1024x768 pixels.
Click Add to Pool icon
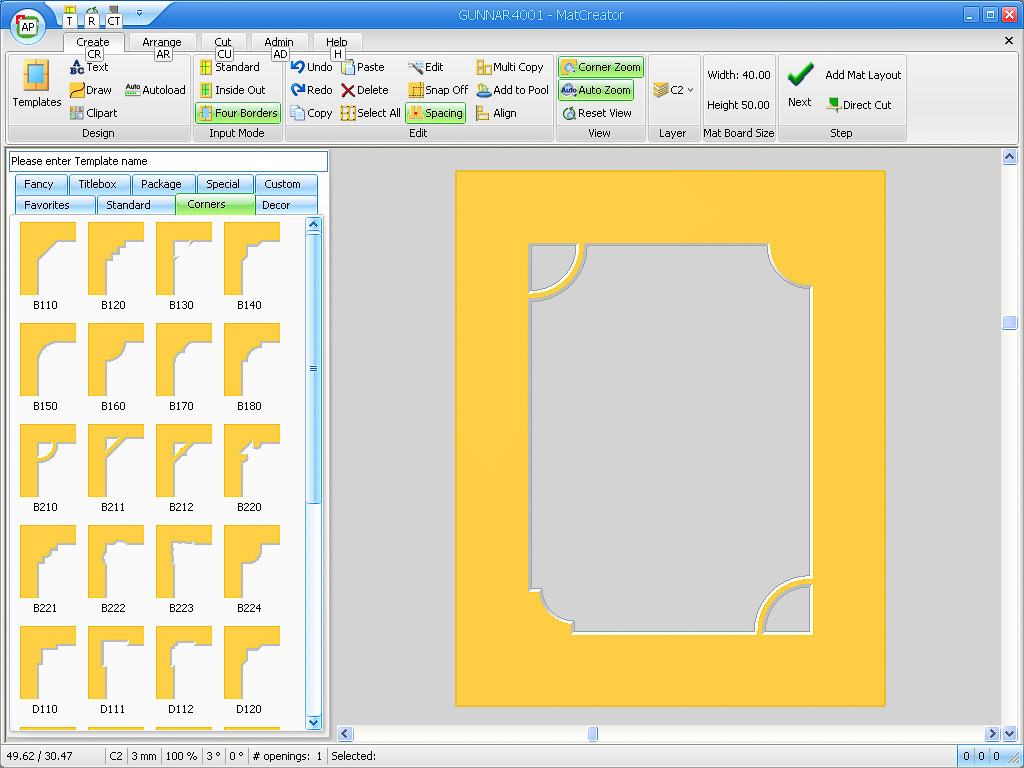pyautogui.click(x=483, y=90)
